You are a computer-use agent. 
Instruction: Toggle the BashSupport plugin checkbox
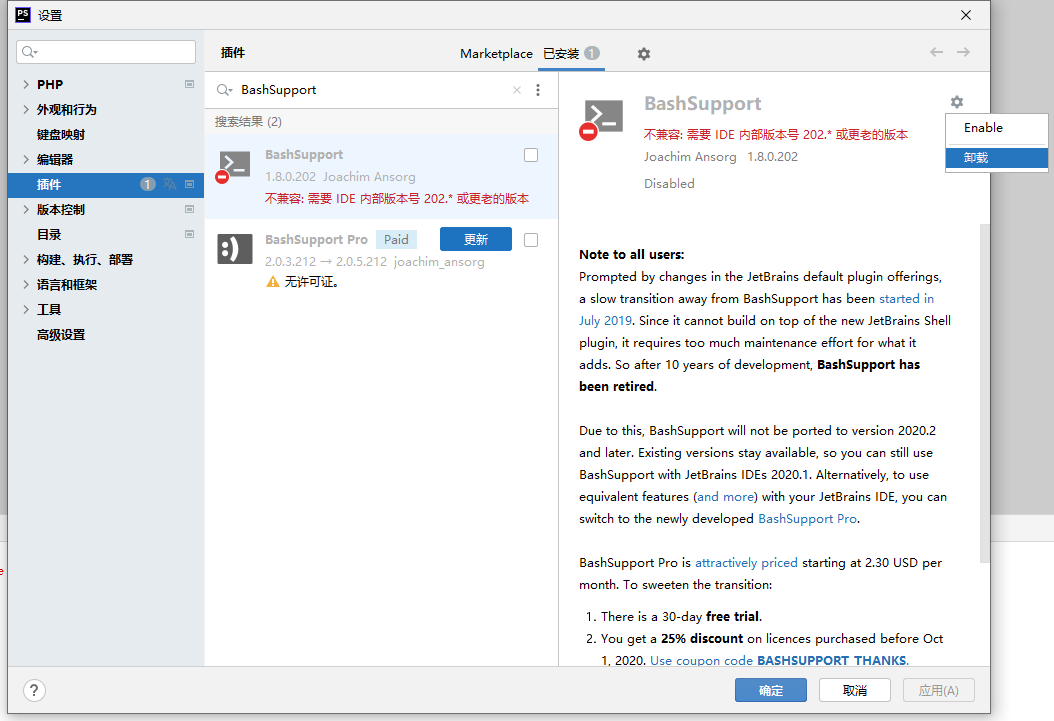531,155
